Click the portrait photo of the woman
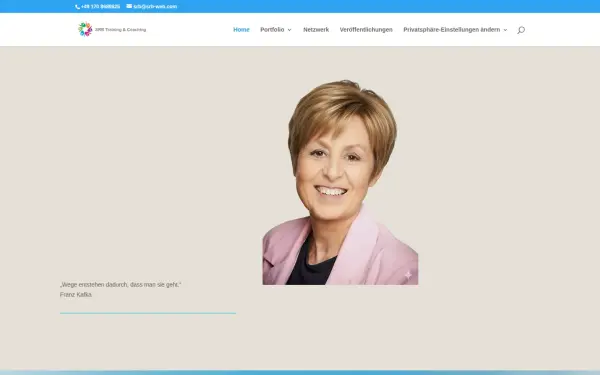The height and width of the screenshot is (375, 600). click(340, 182)
